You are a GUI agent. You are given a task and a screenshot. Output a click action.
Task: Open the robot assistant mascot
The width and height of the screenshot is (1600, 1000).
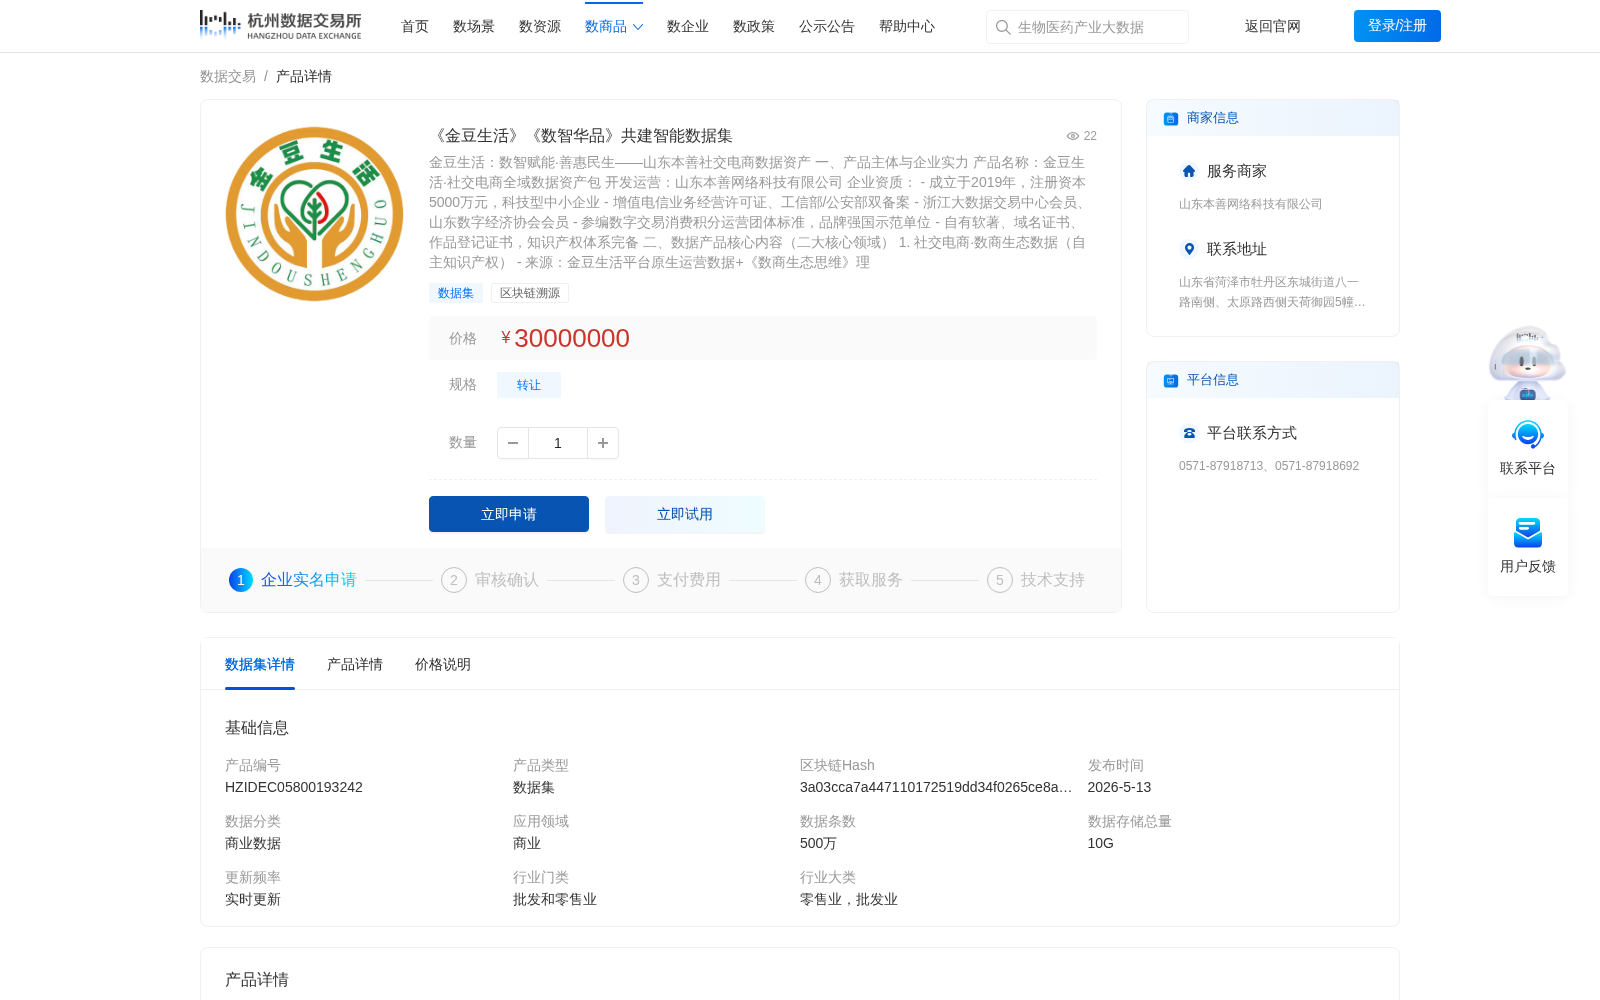(1527, 362)
